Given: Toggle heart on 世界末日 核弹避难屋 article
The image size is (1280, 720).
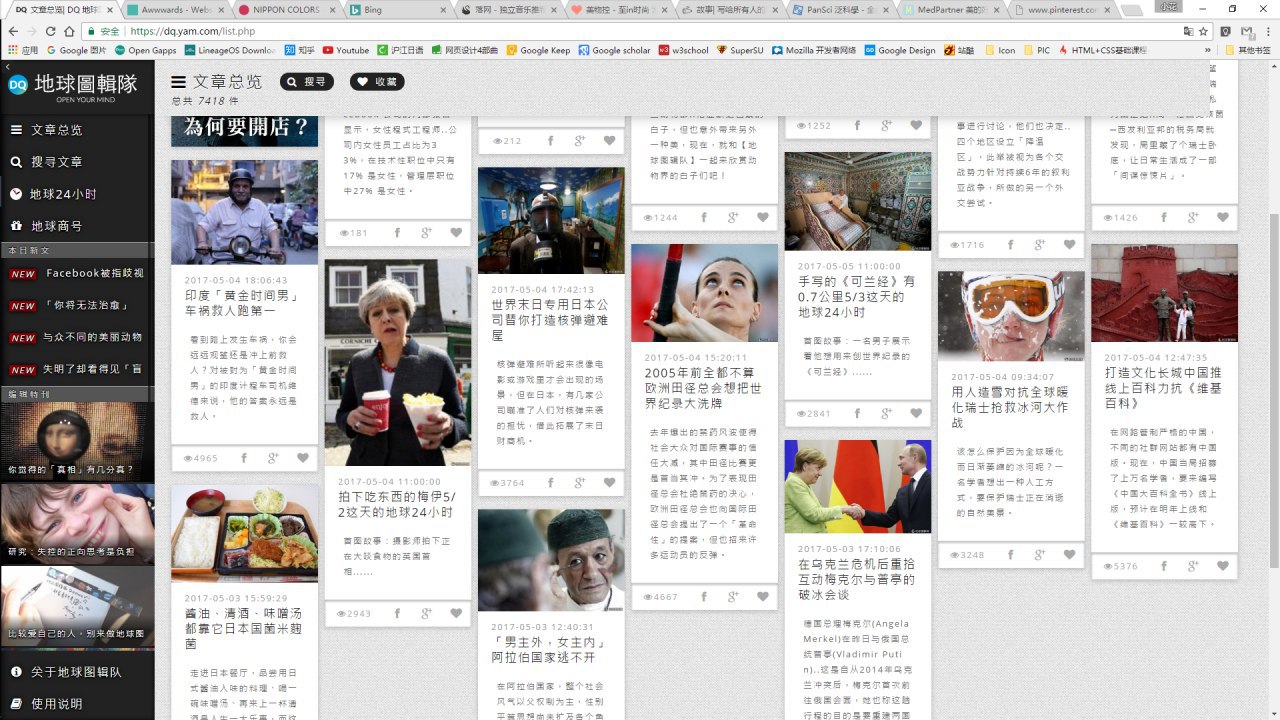Looking at the screenshot, I should (609, 482).
